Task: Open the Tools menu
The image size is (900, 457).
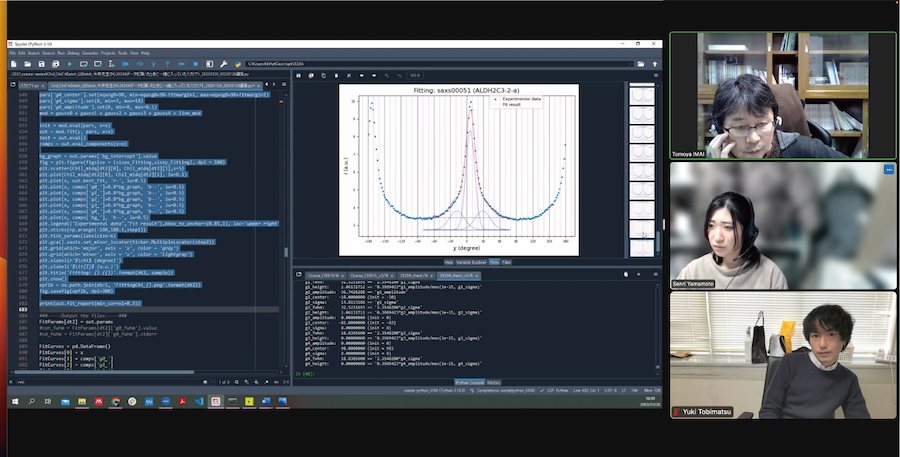Action: coord(123,53)
